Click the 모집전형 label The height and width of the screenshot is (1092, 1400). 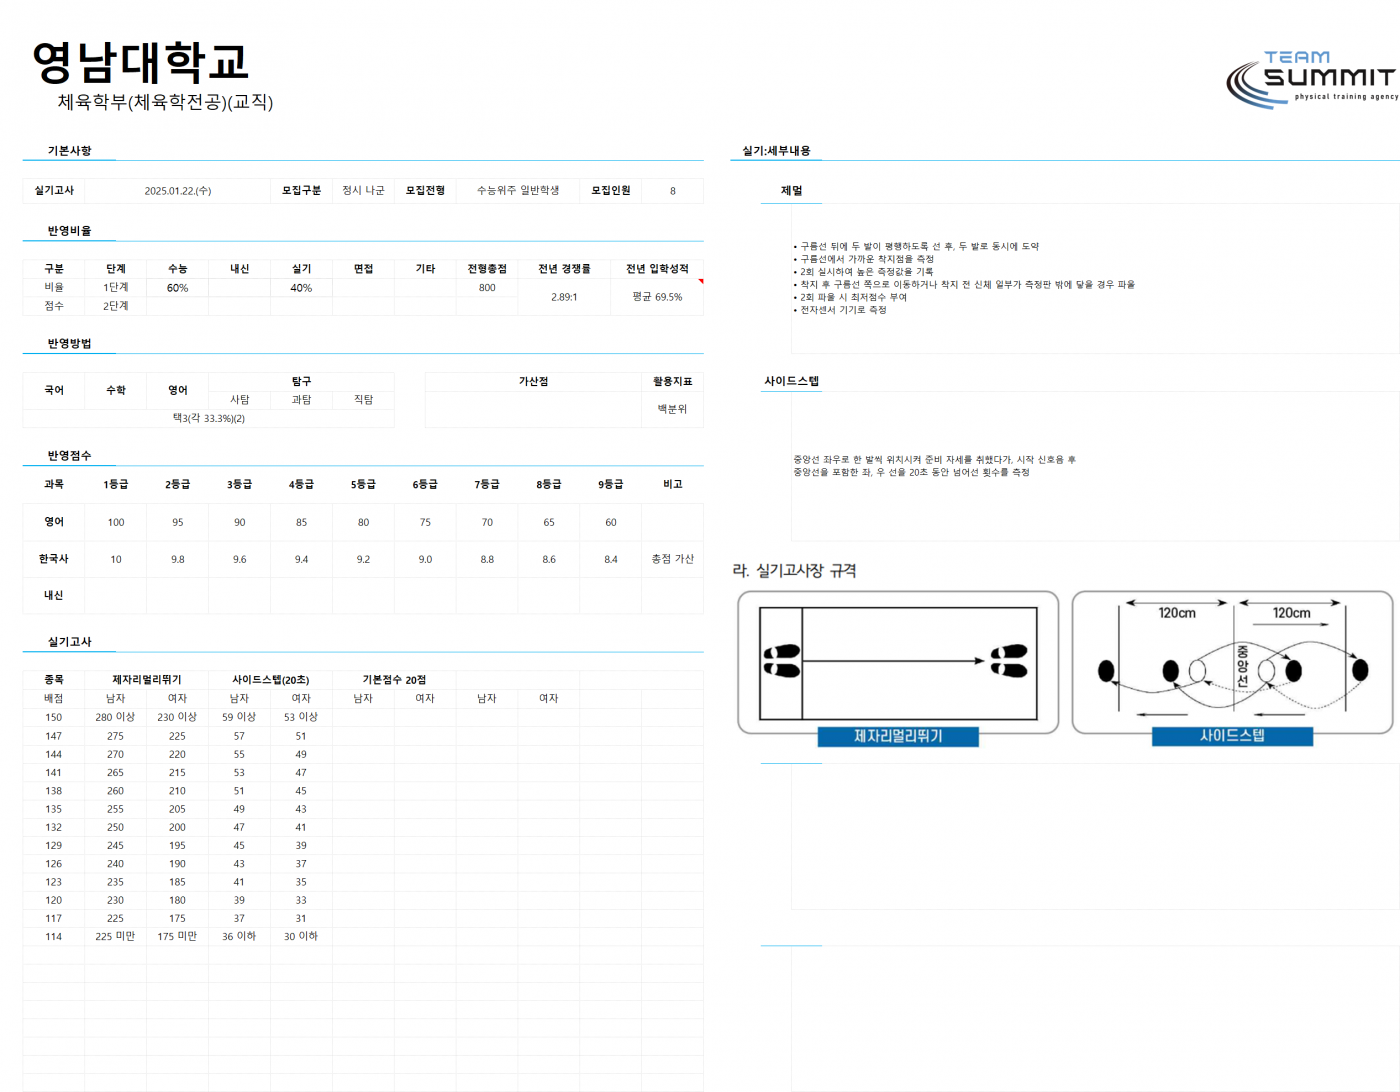tap(425, 190)
